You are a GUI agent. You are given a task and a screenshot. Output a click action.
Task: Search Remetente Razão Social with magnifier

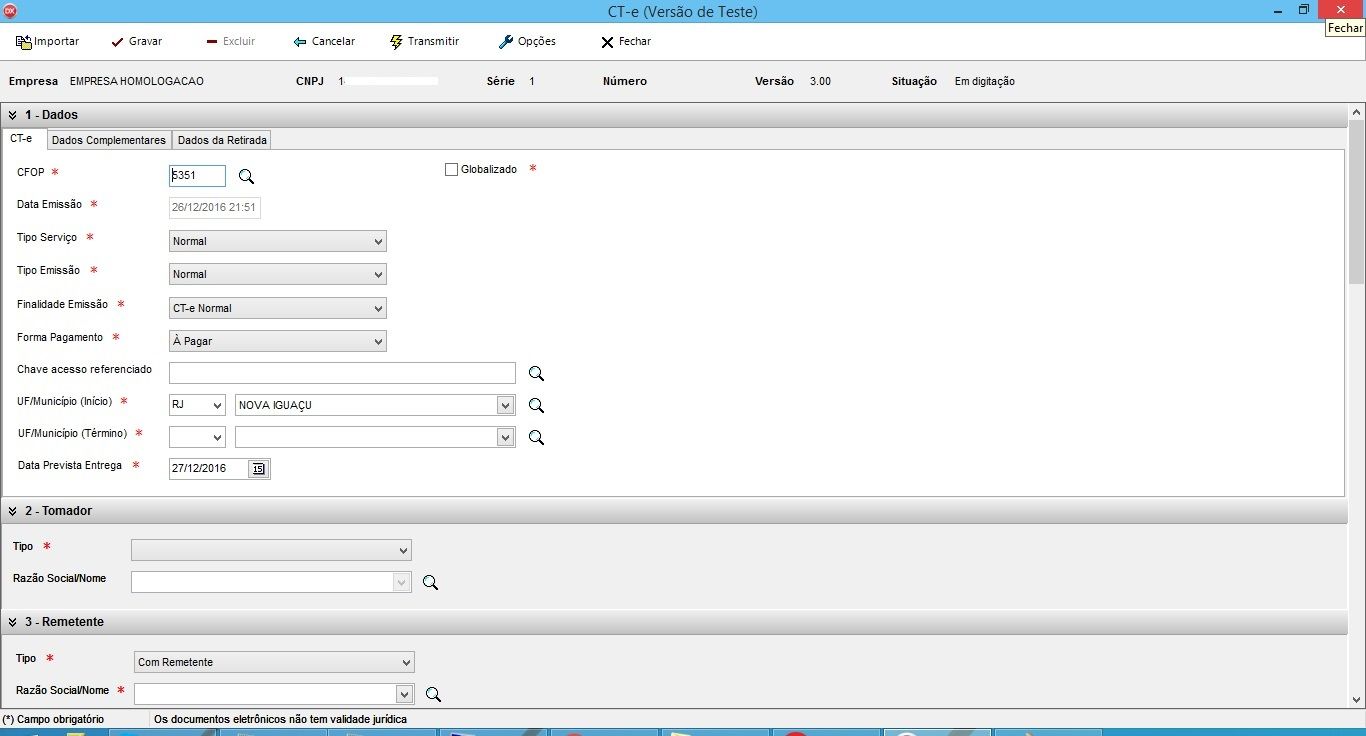click(x=433, y=694)
